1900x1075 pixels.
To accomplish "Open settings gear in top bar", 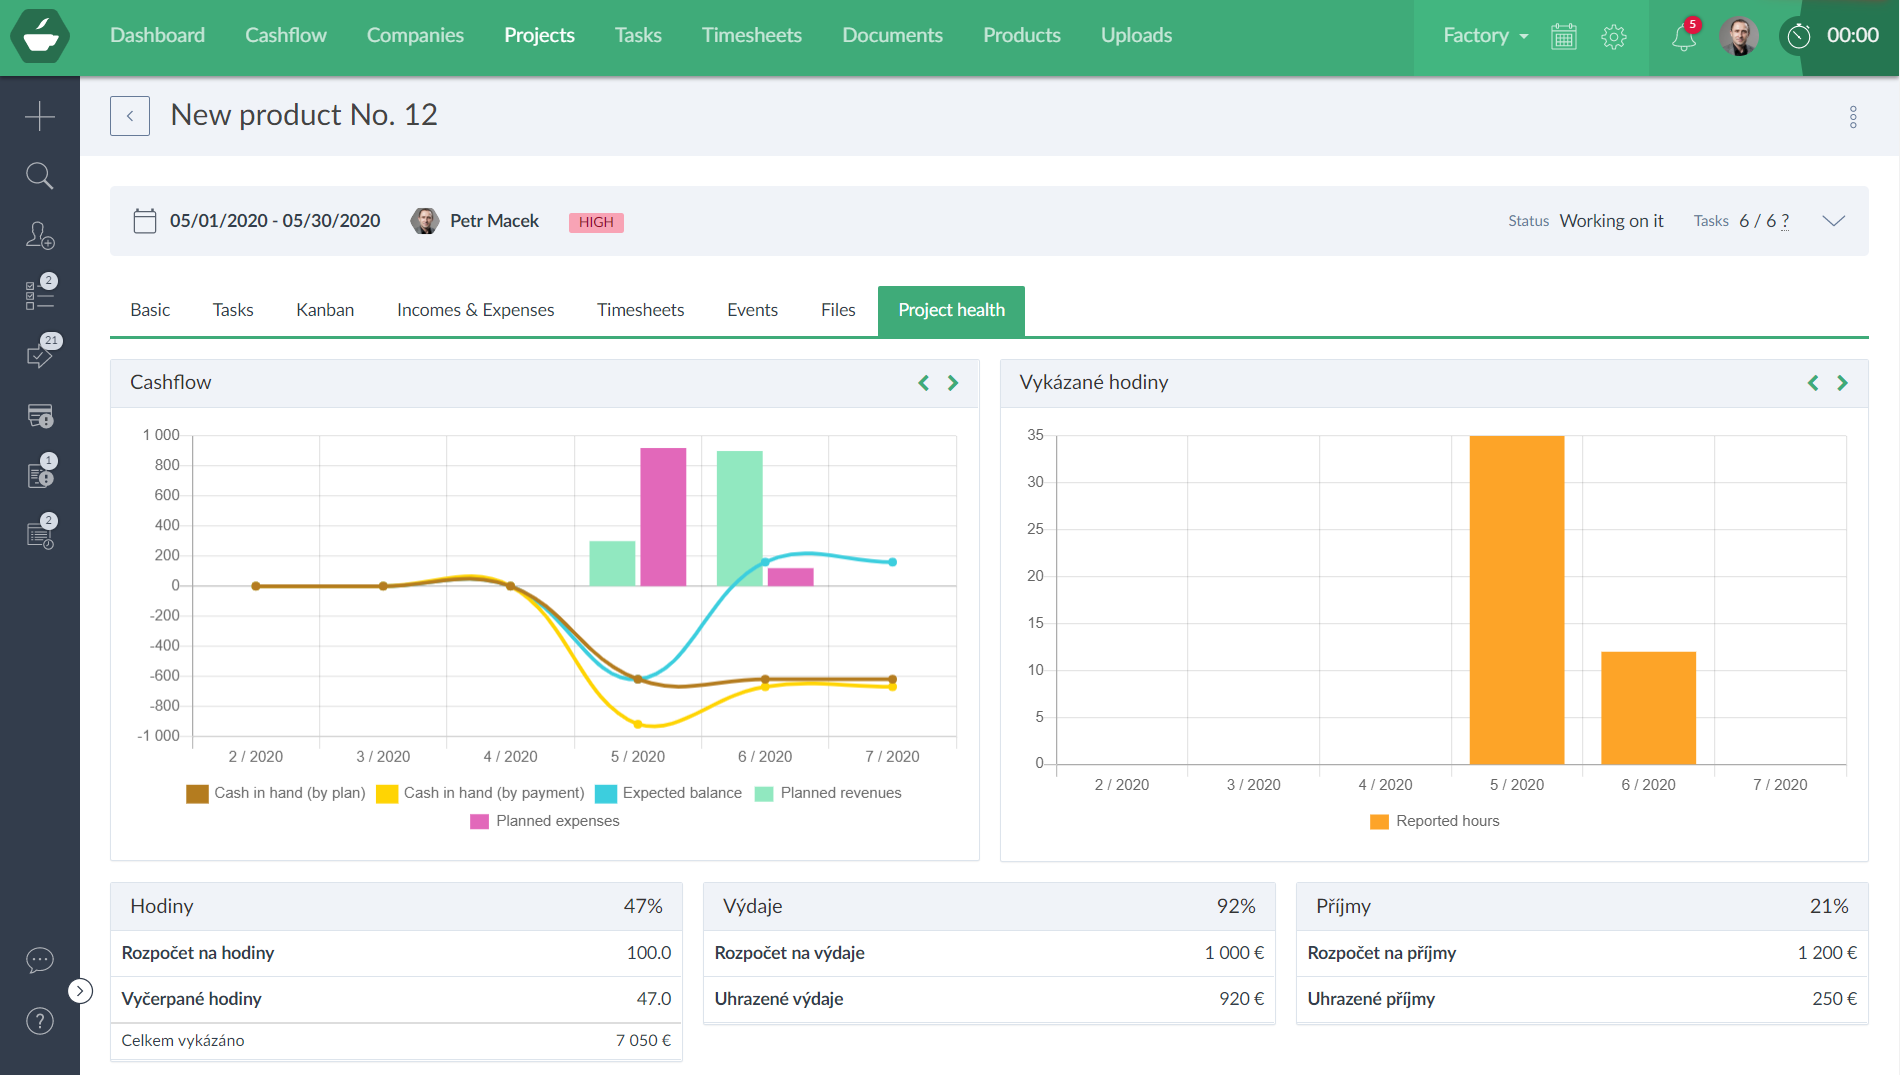I will [x=1614, y=37].
